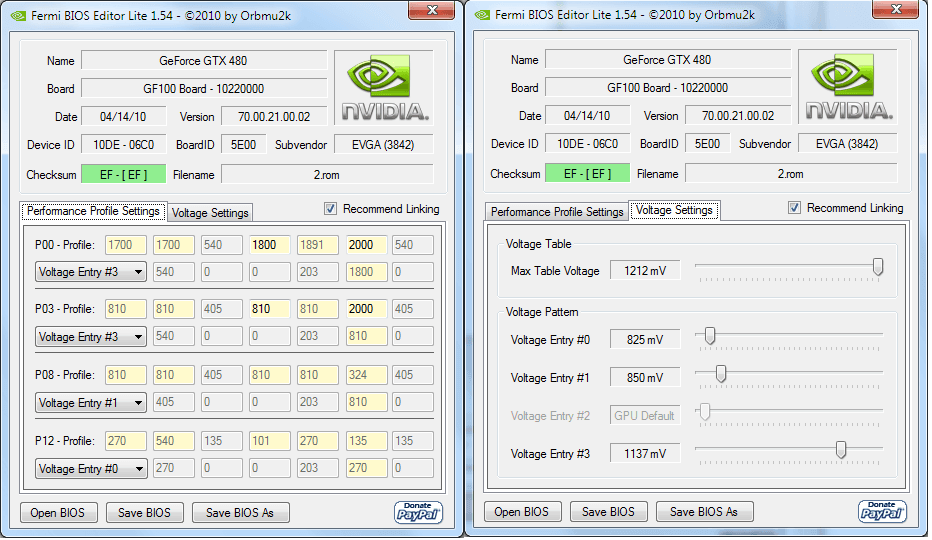This screenshot has width=932, height=540.
Task: Click the Date field 04/14/10 in left window
Action: (123, 117)
